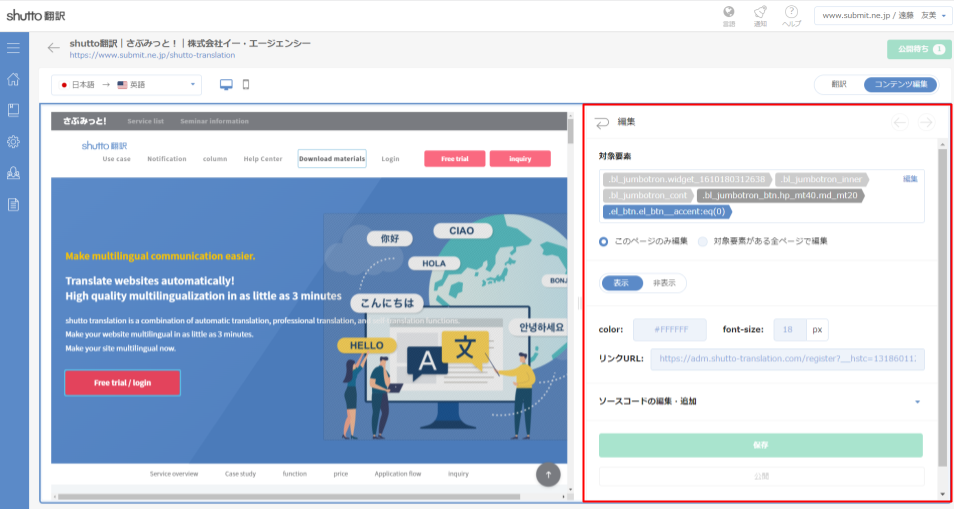Click Use case in preview nav

pos(116,159)
